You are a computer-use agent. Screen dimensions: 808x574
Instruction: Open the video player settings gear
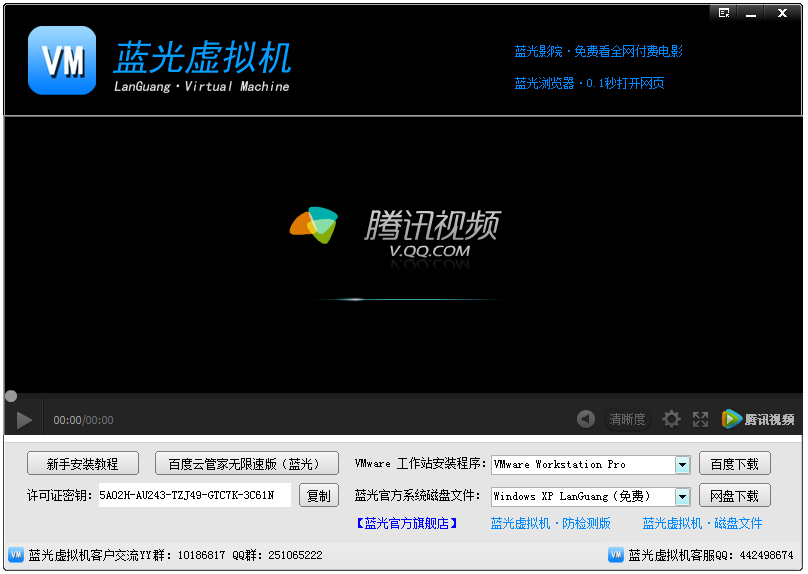[x=671, y=419]
